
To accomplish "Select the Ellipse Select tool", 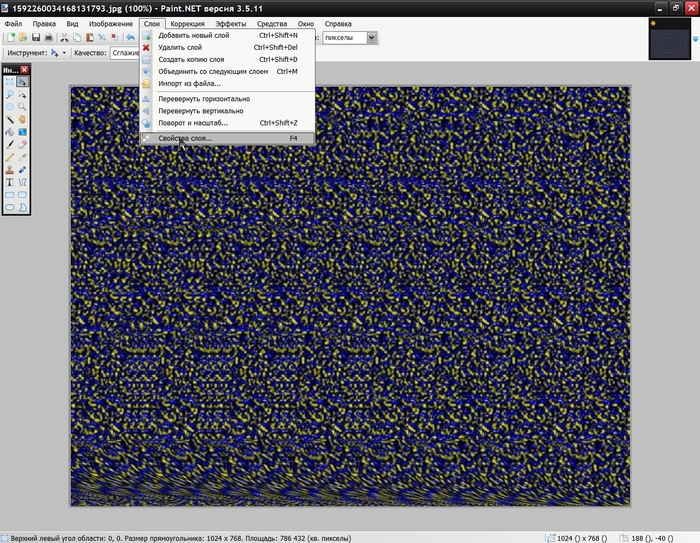I will coord(9,107).
